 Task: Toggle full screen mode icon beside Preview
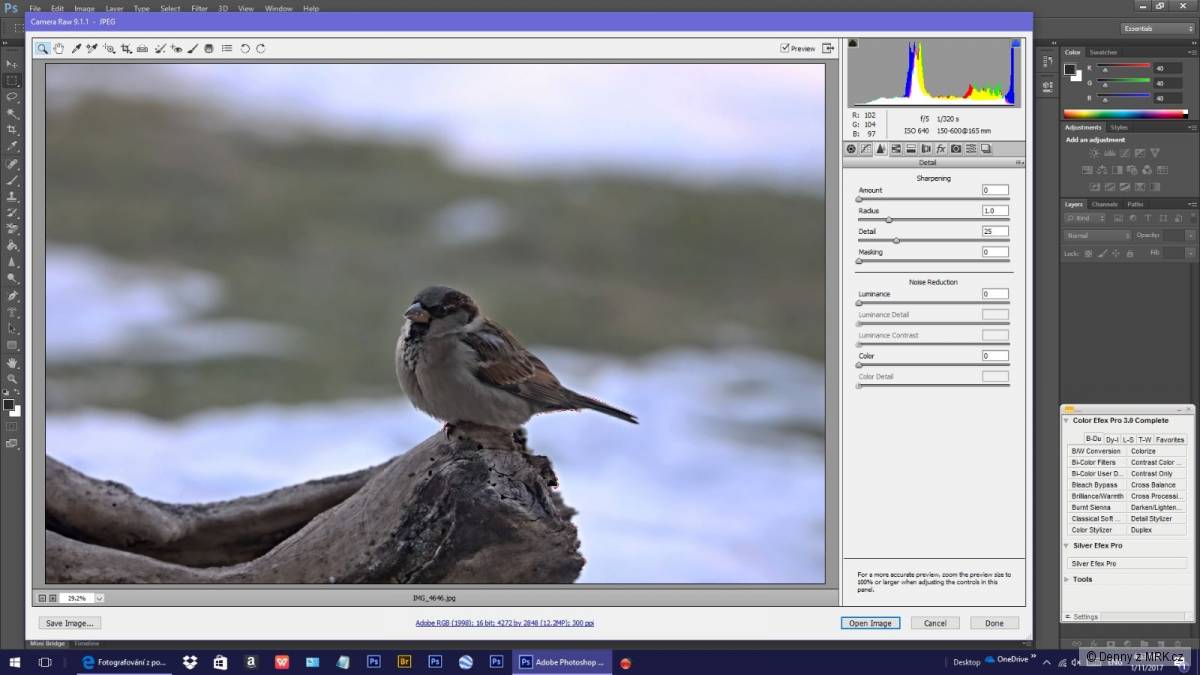click(828, 48)
